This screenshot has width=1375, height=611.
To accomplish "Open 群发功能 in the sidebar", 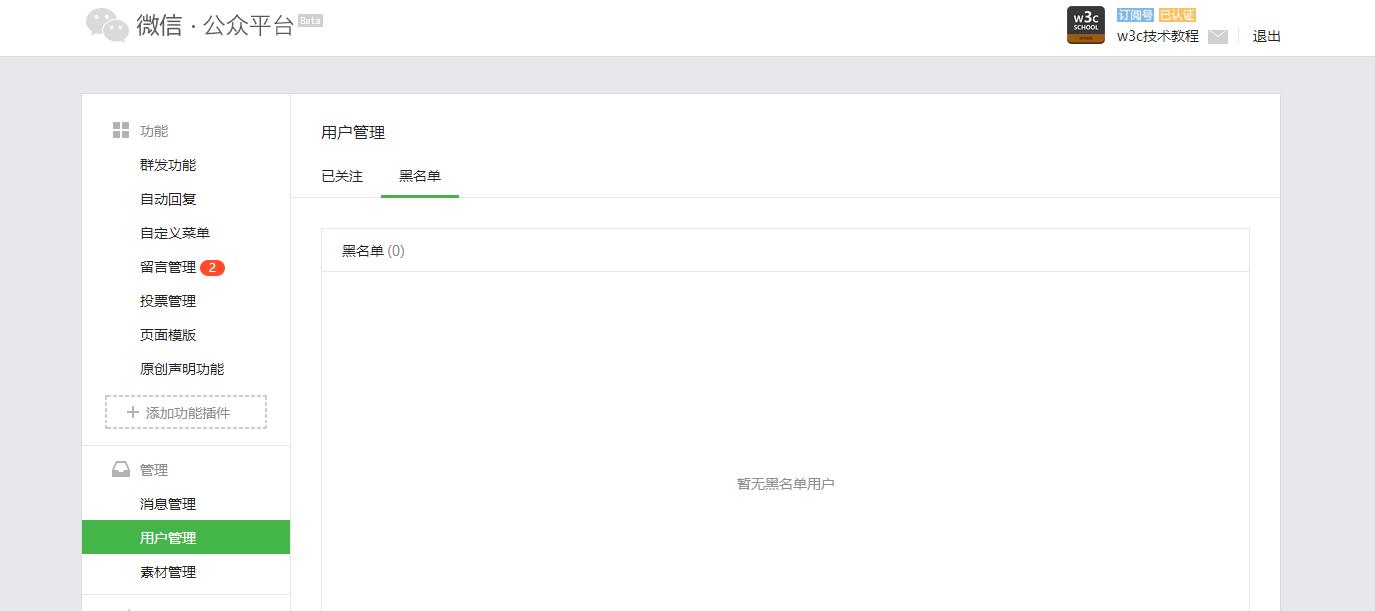I will pyautogui.click(x=167, y=165).
